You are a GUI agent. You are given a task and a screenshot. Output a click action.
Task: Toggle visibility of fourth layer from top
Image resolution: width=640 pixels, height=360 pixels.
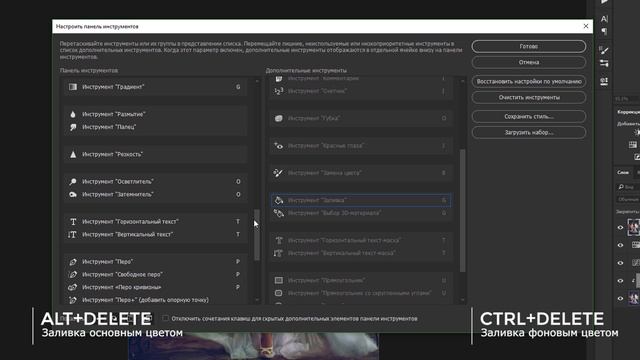(620, 281)
